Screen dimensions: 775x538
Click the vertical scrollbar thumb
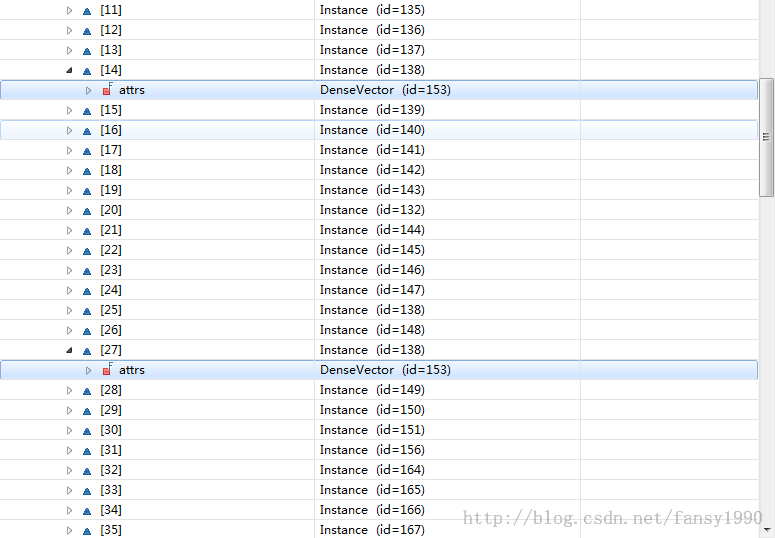coord(766,136)
